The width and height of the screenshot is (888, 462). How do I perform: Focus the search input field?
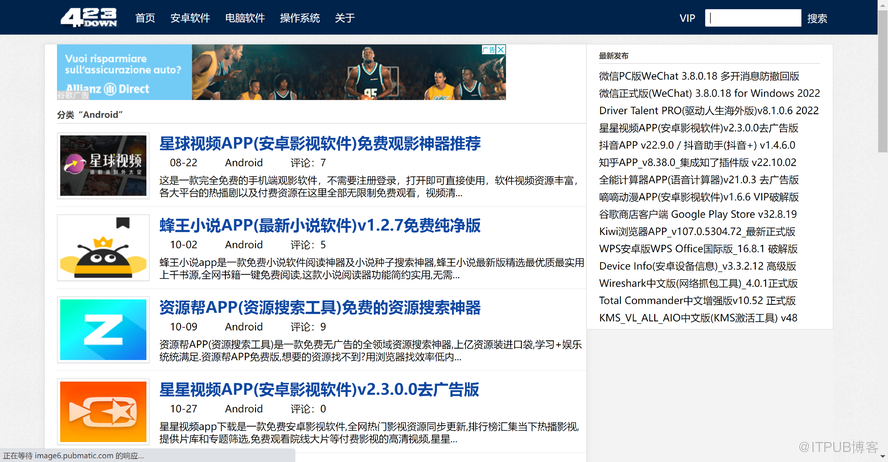pos(753,18)
